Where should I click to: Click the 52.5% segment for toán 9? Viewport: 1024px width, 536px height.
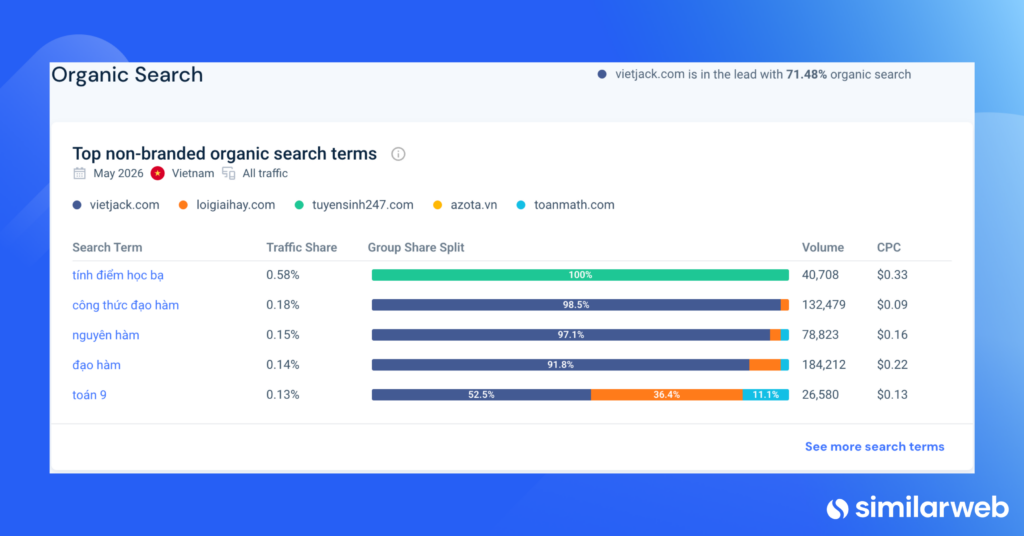coord(481,395)
